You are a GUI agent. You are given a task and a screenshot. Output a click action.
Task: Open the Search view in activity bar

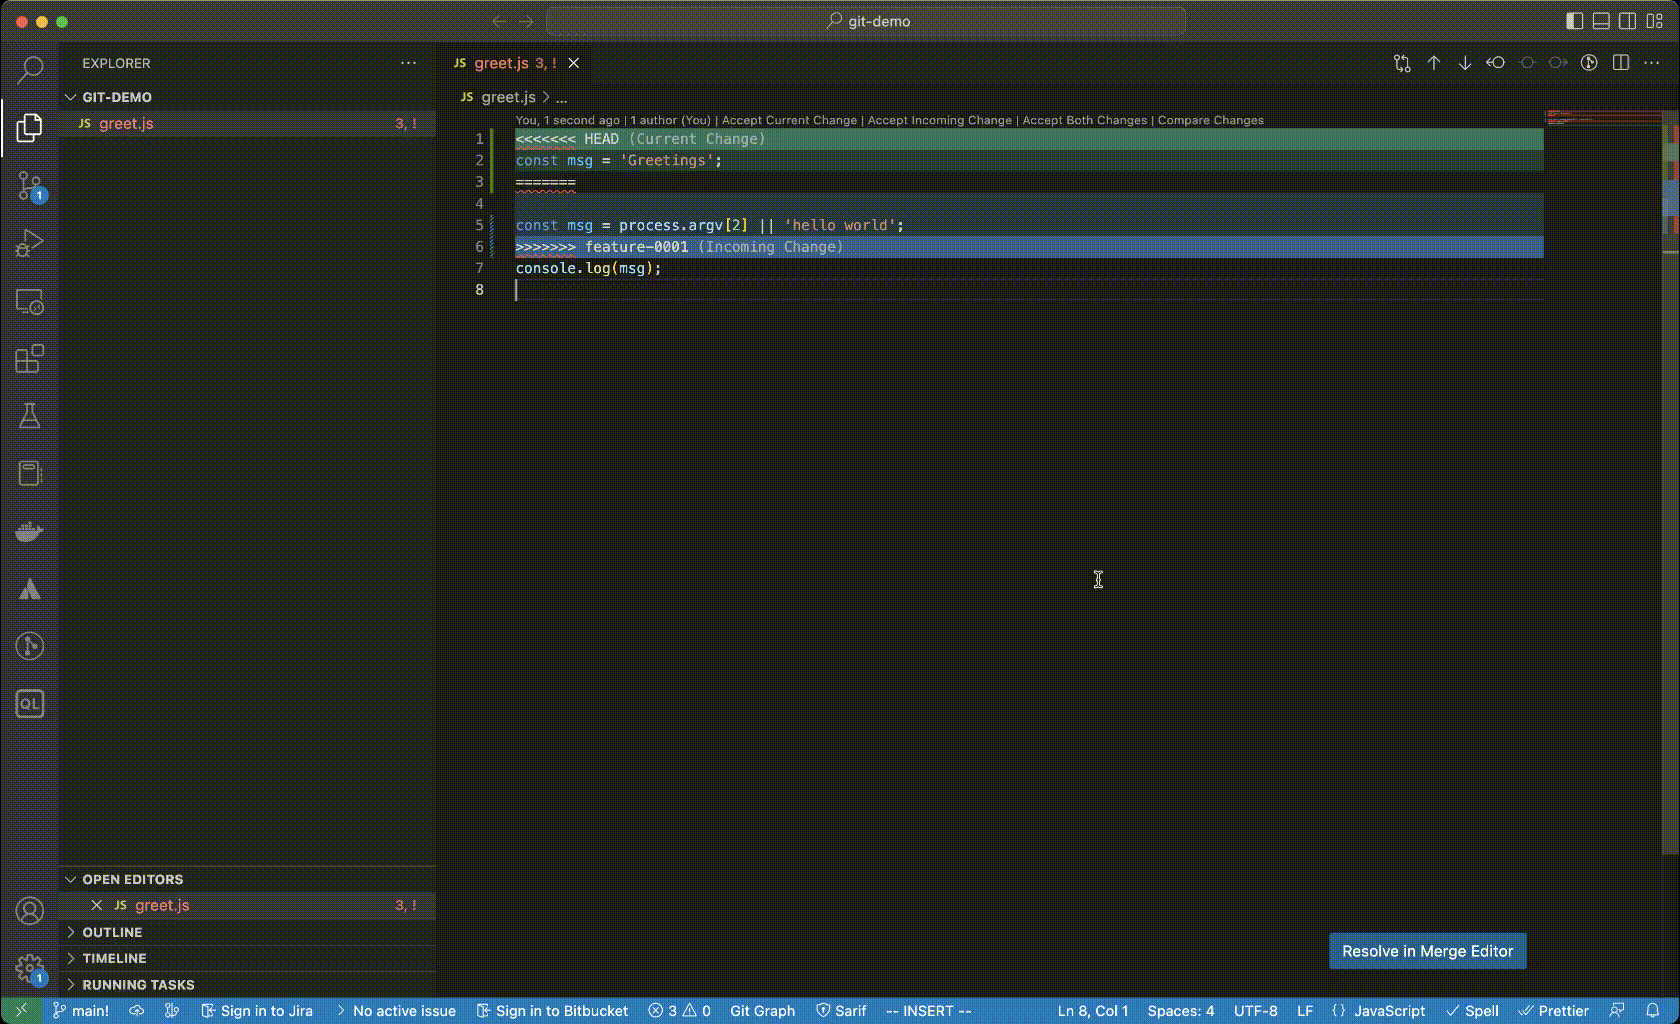coord(30,69)
